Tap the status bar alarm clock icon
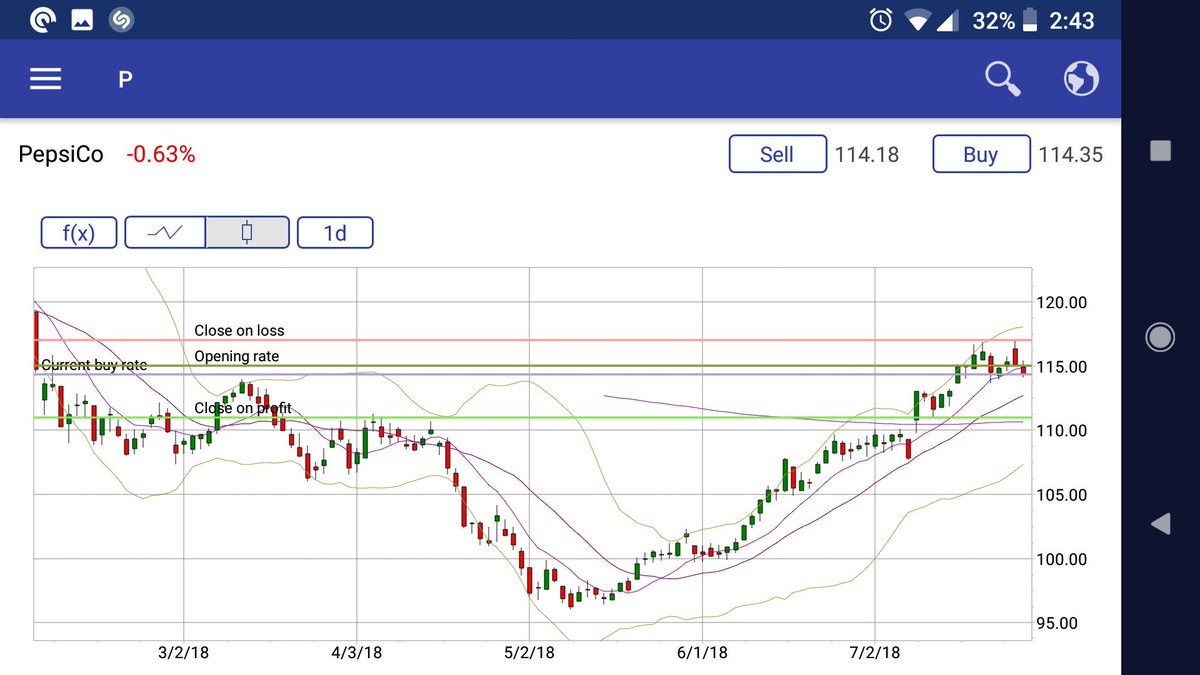The image size is (1200, 675). pyautogui.click(x=881, y=20)
